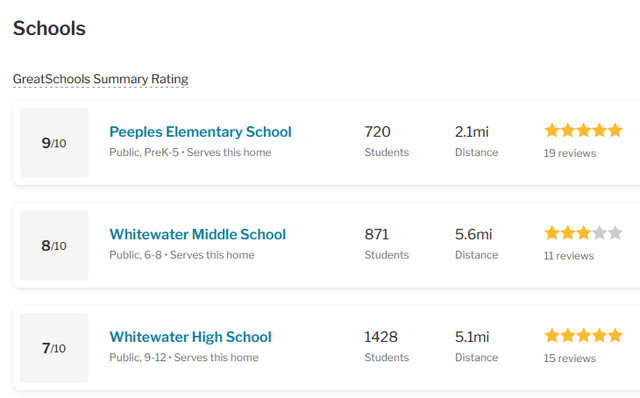The image size is (640, 398).
Task: Click the Schools section heading
Action: click(49, 29)
